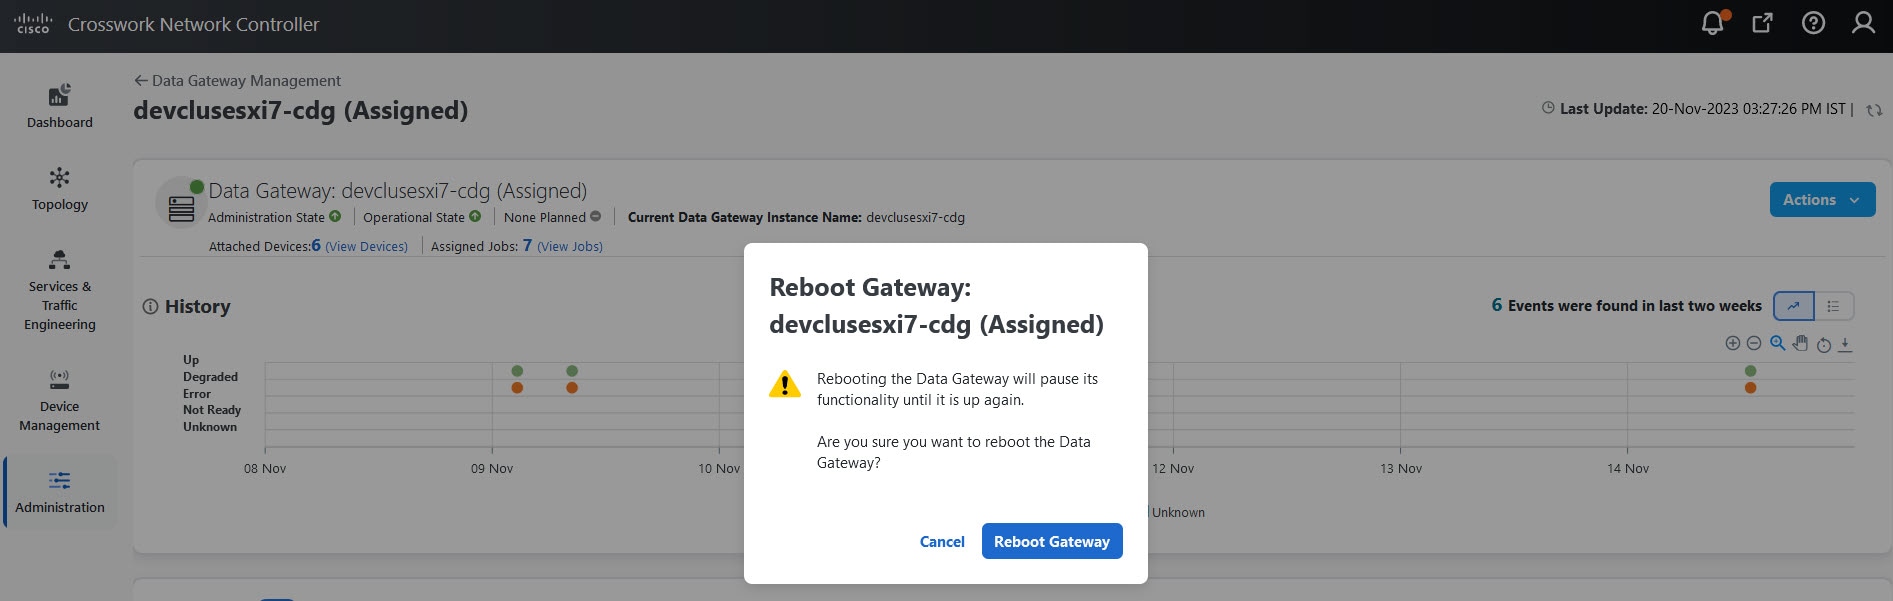Cancel the reboot dialog

(x=942, y=542)
